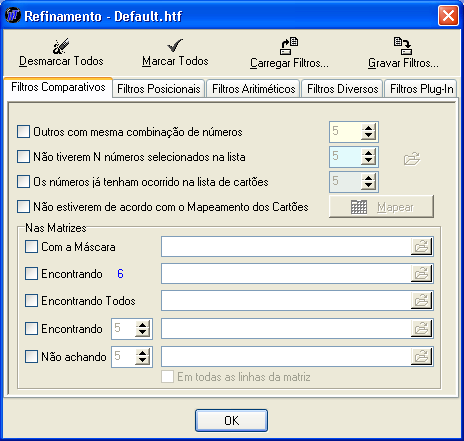Image resolution: width=464 pixels, height=441 pixels.
Task: Click the value field of 'Outros com mesma combinação' spinner
Action: [x=345, y=132]
